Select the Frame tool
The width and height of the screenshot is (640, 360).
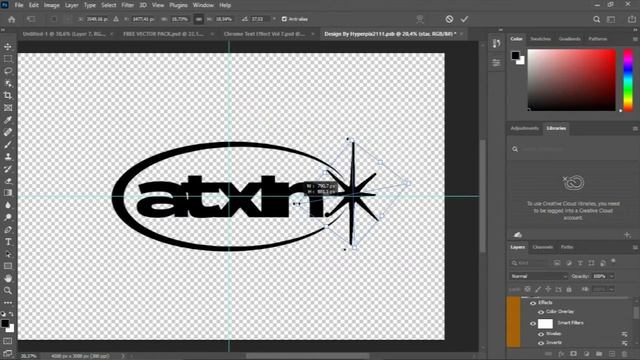[x=8, y=108]
